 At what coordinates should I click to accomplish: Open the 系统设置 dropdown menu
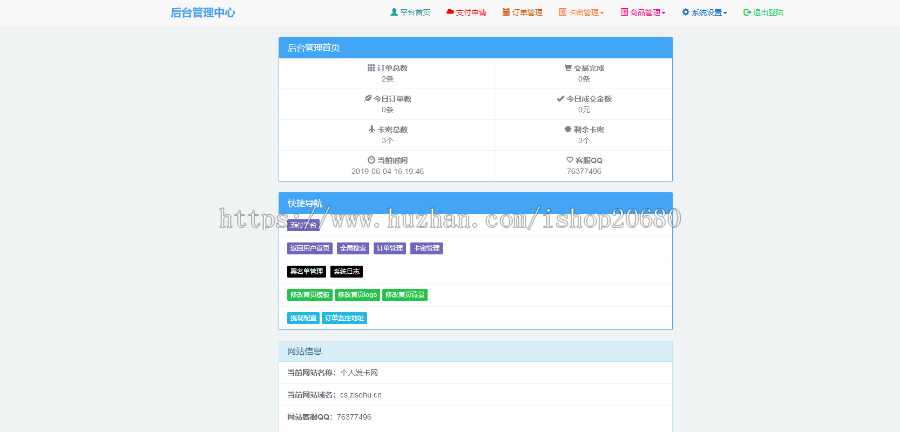click(704, 13)
